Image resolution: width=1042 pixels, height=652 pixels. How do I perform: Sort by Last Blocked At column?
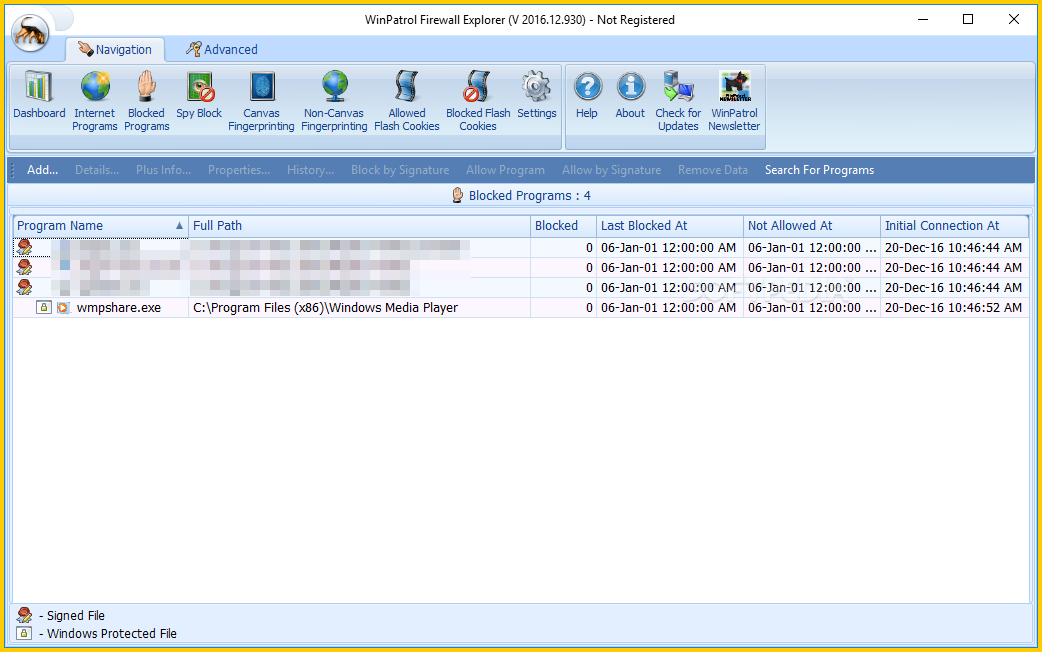pos(670,226)
